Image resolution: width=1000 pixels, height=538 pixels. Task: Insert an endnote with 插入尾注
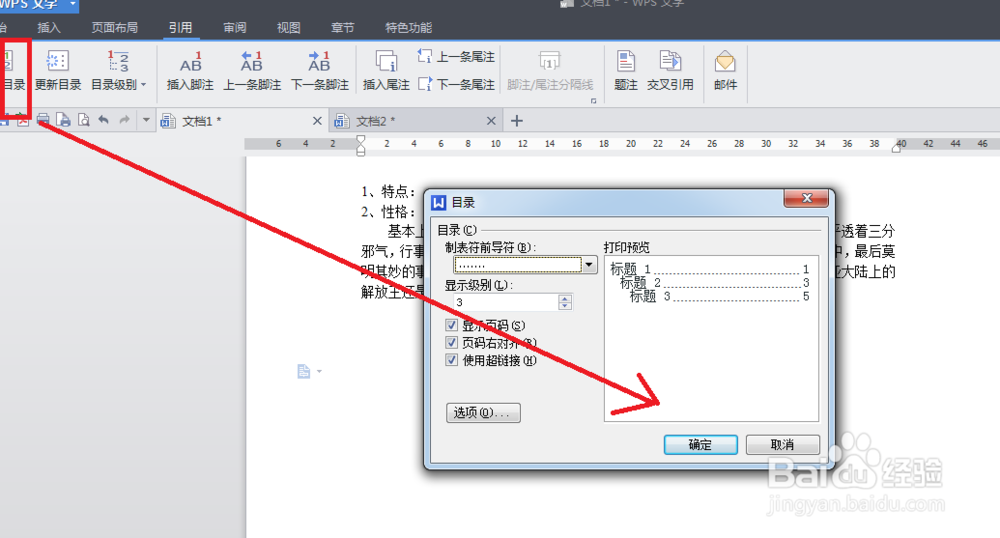[386, 70]
